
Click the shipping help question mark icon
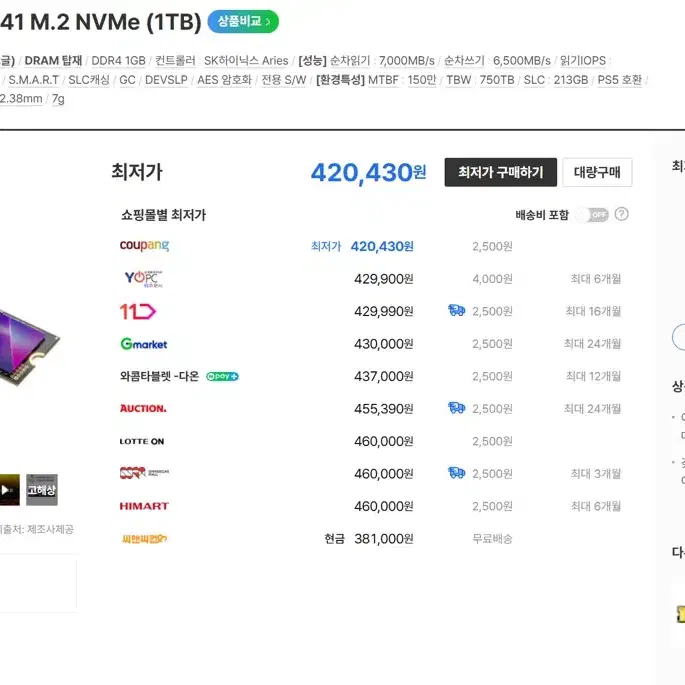click(621, 214)
